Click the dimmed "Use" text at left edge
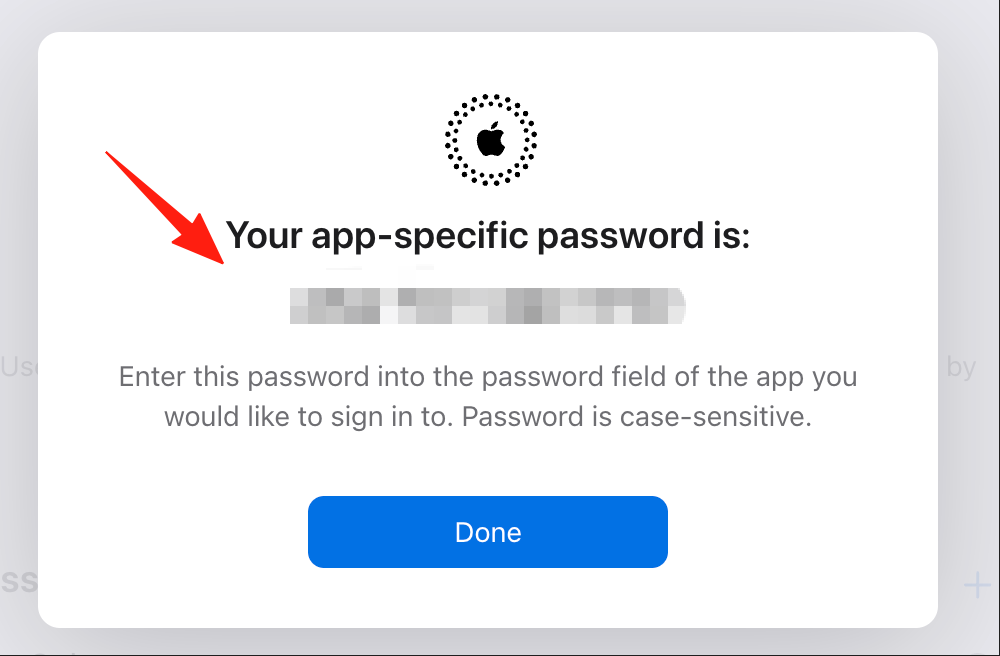Viewport: 1000px width, 656px height. 18,367
